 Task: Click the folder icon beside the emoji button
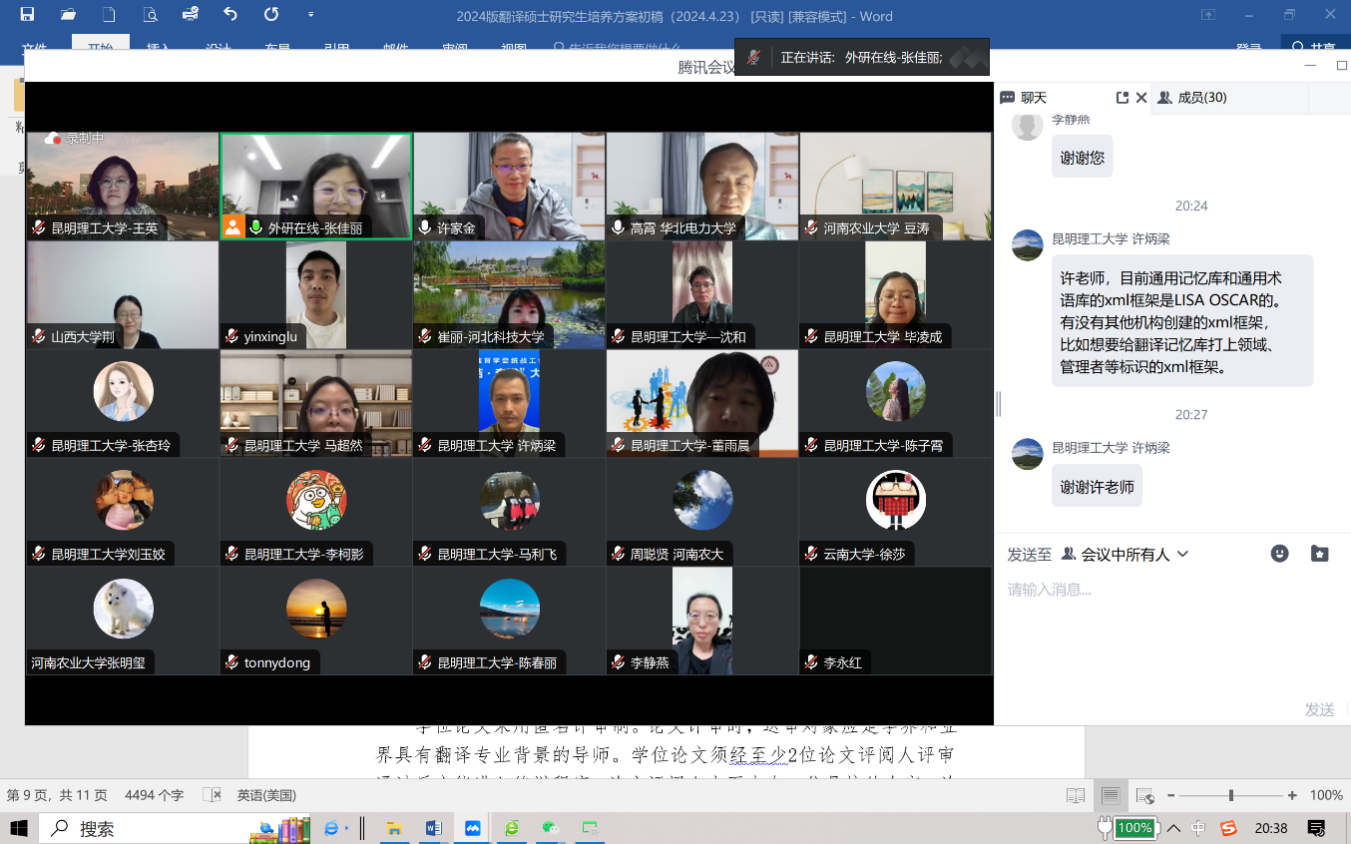(x=1320, y=553)
